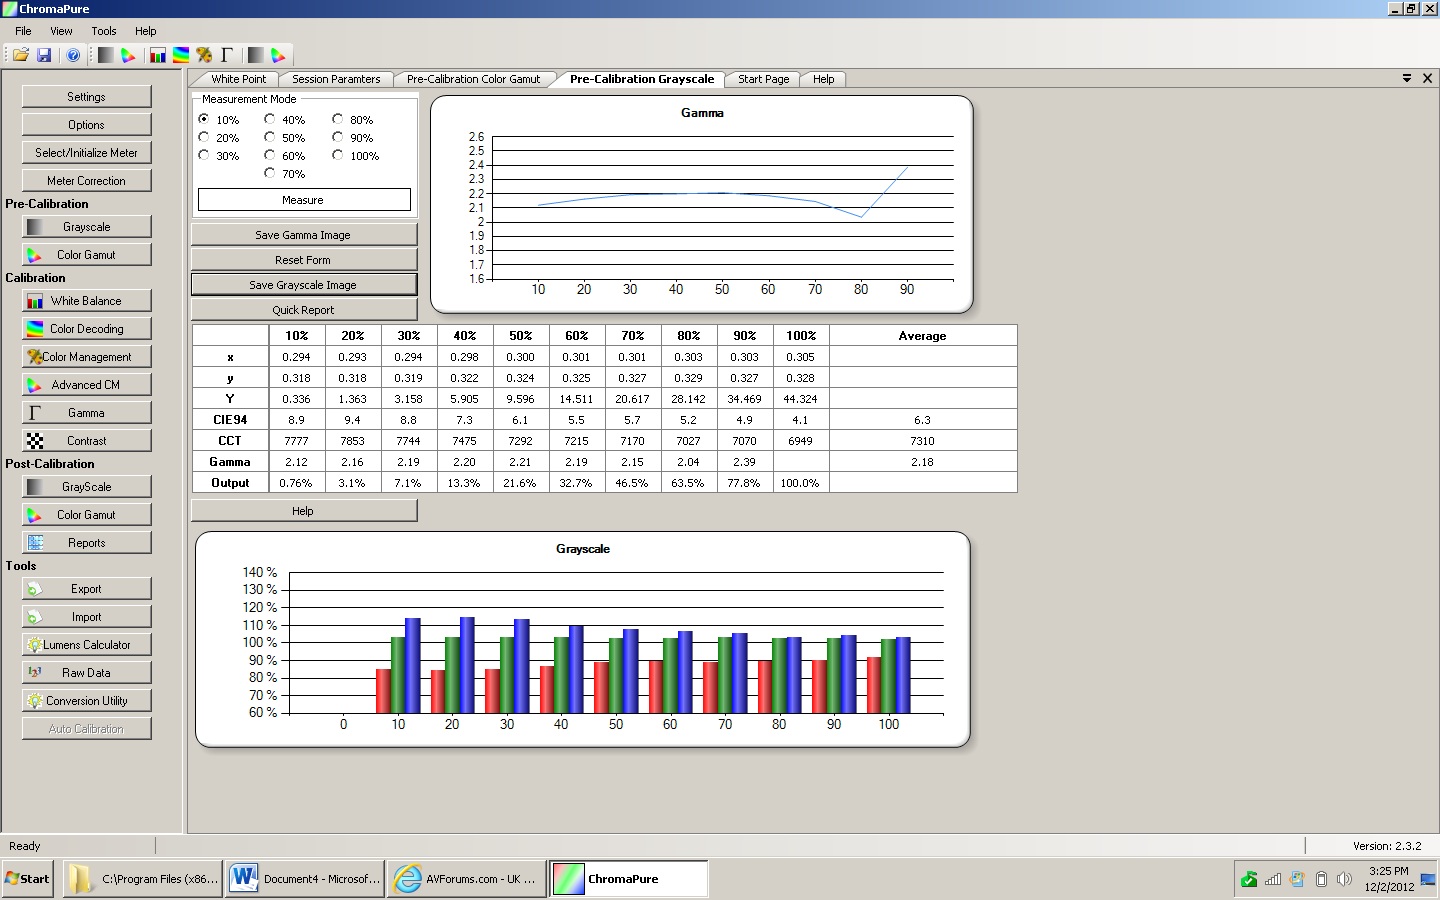This screenshot has width=1440, height=900.
Task: Click the Meter Correction button
Action: (x=87, y=181)
